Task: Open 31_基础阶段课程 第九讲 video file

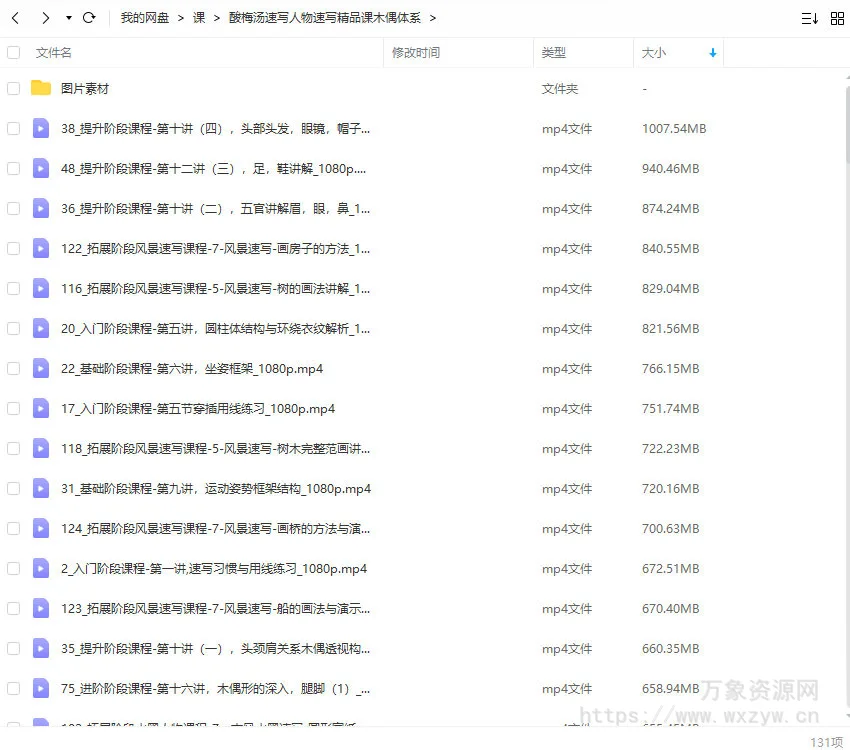Action: point(215,488)
